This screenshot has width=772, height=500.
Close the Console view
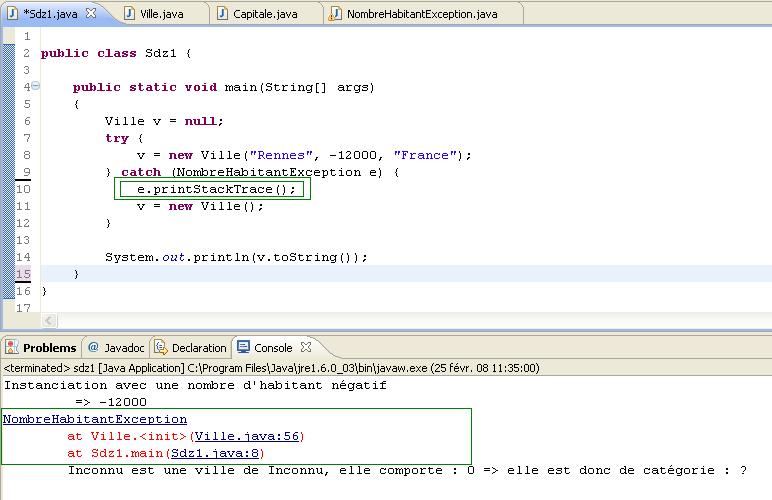click(x=306, y=347)
